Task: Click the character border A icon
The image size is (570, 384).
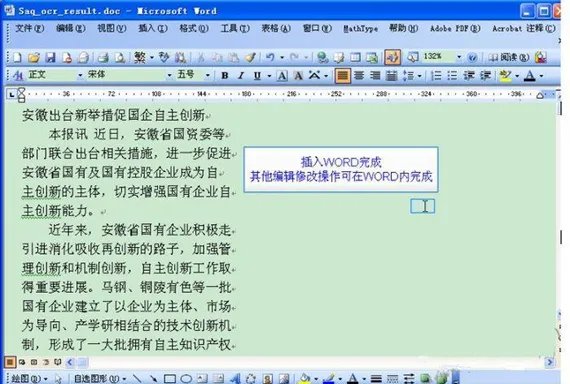Action: 282,76
